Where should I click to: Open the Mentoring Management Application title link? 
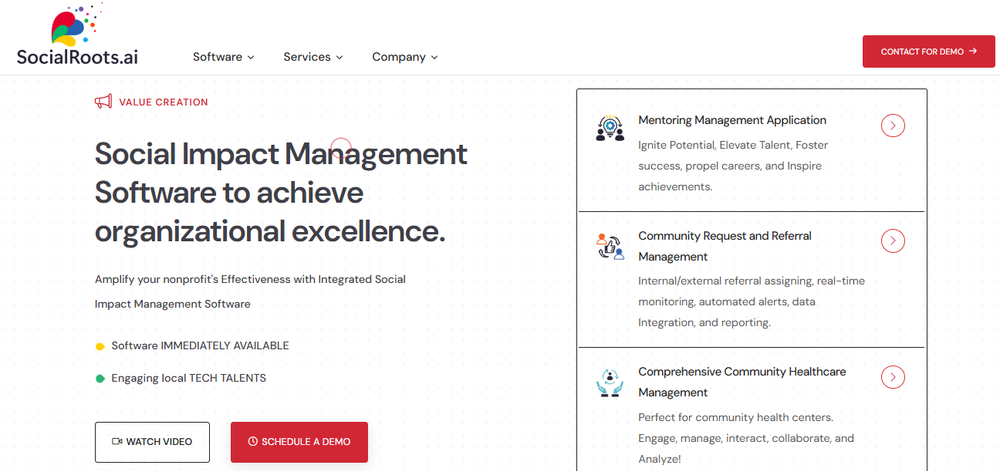coord(732,120)
